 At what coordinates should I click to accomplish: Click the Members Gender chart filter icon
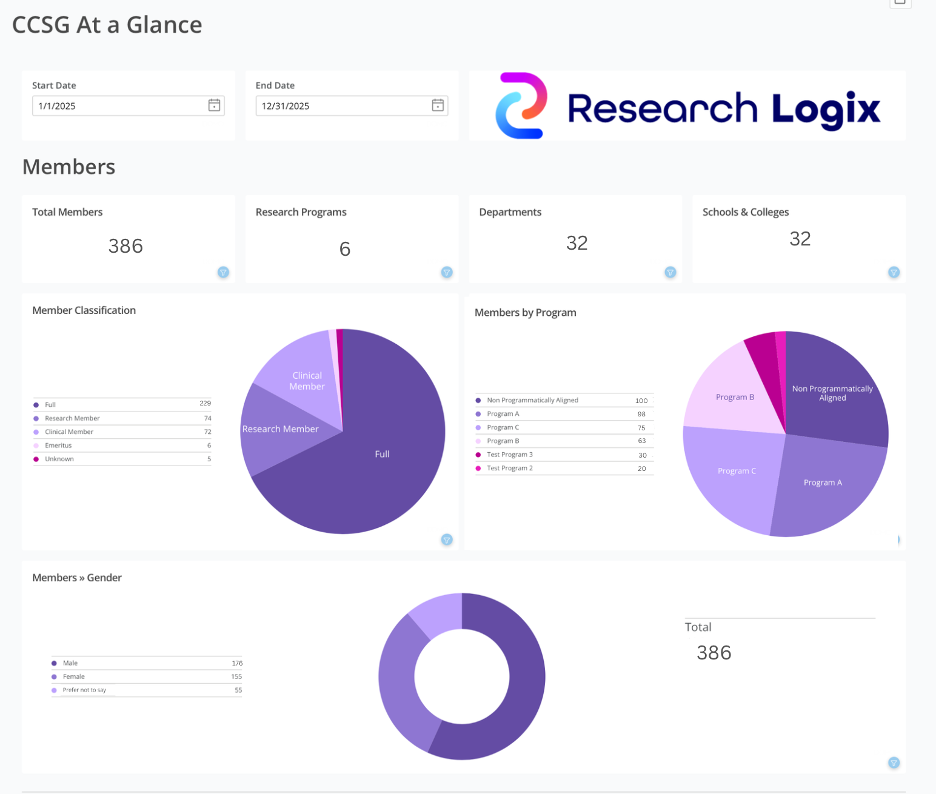tap(894, 763)
